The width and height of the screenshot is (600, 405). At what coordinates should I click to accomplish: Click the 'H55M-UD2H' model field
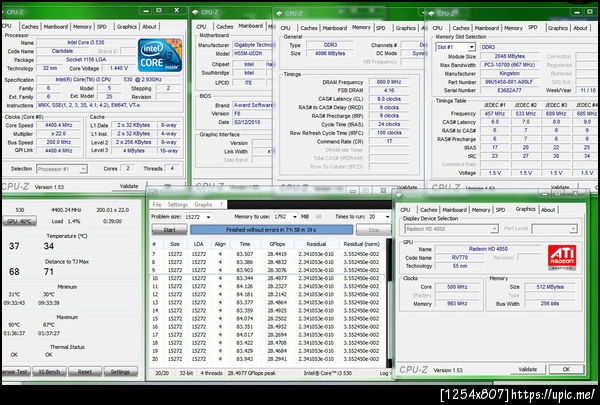pos(252,54)
